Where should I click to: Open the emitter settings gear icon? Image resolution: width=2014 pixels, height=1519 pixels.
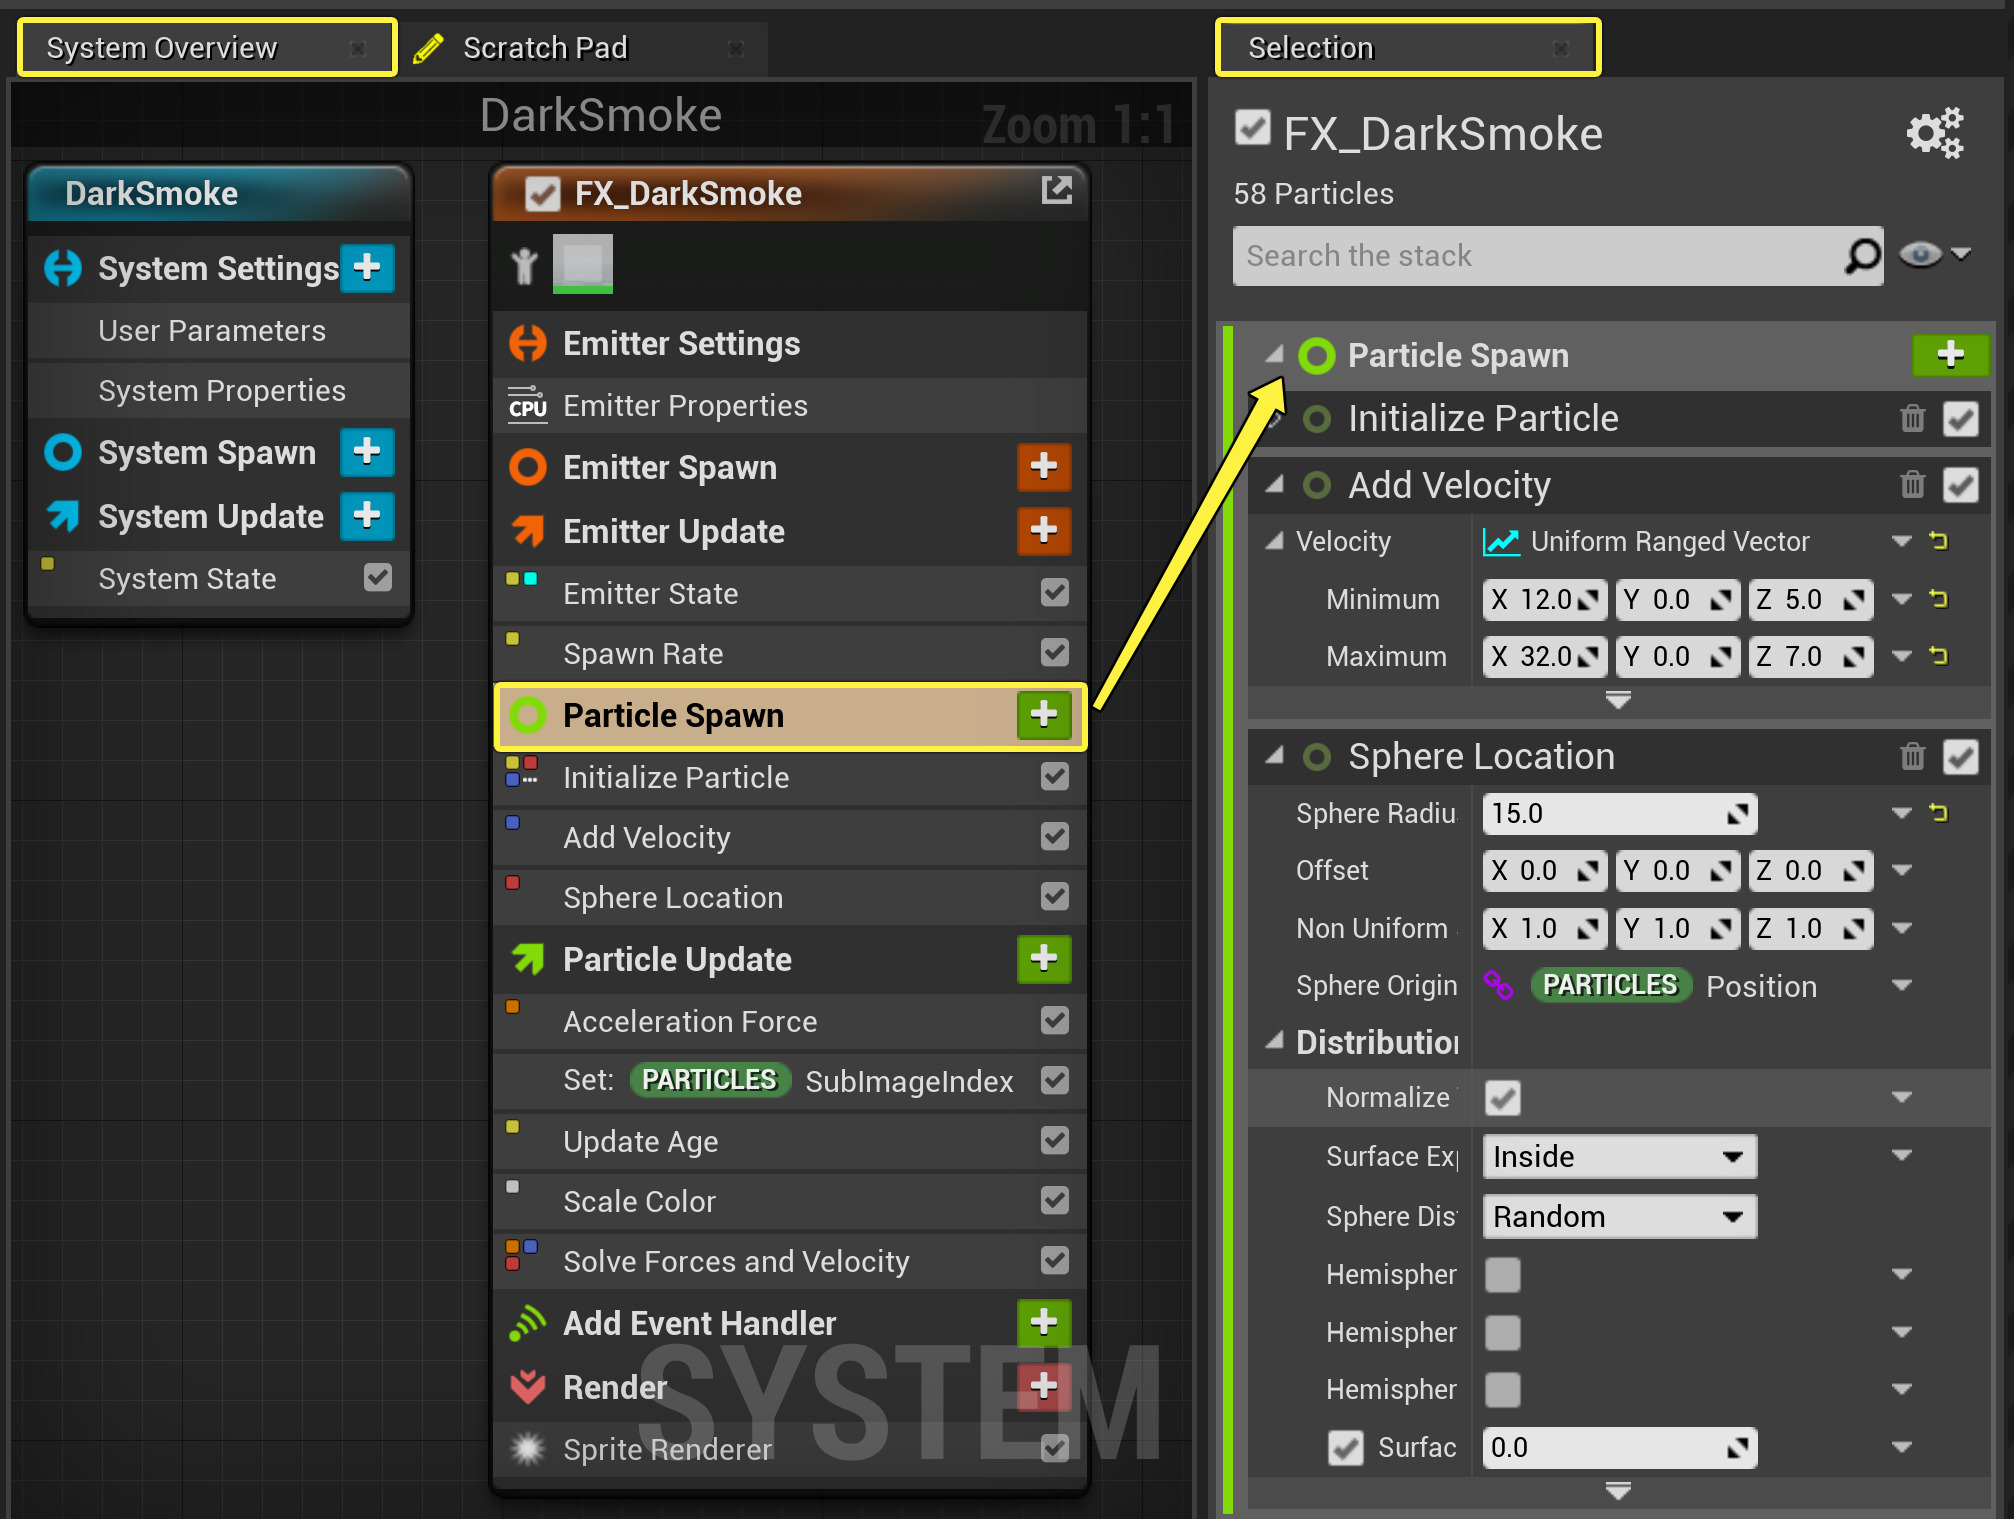point(1934,133)
